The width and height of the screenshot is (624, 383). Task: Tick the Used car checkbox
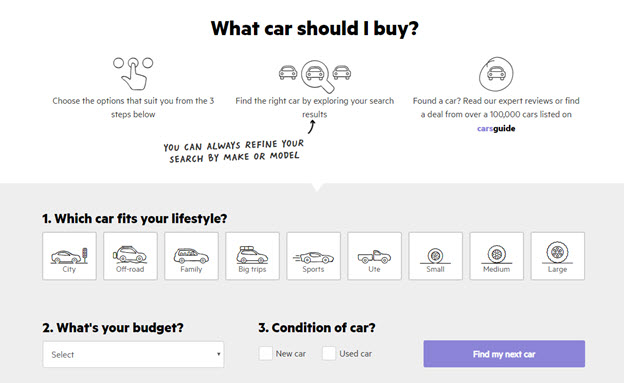coord(329,354)
